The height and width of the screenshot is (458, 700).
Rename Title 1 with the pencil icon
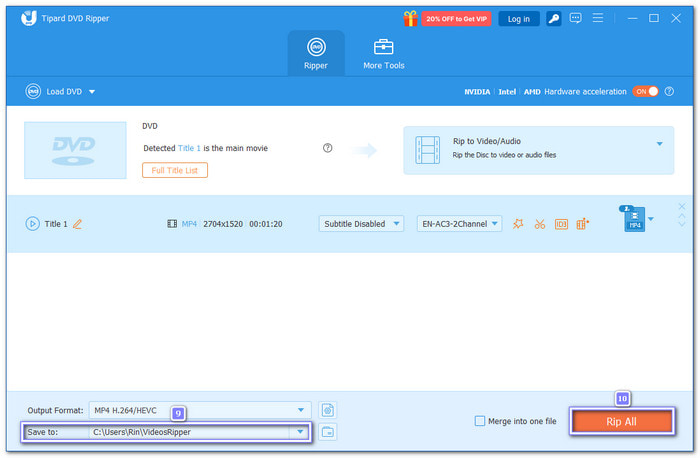[x=77, y=224]
